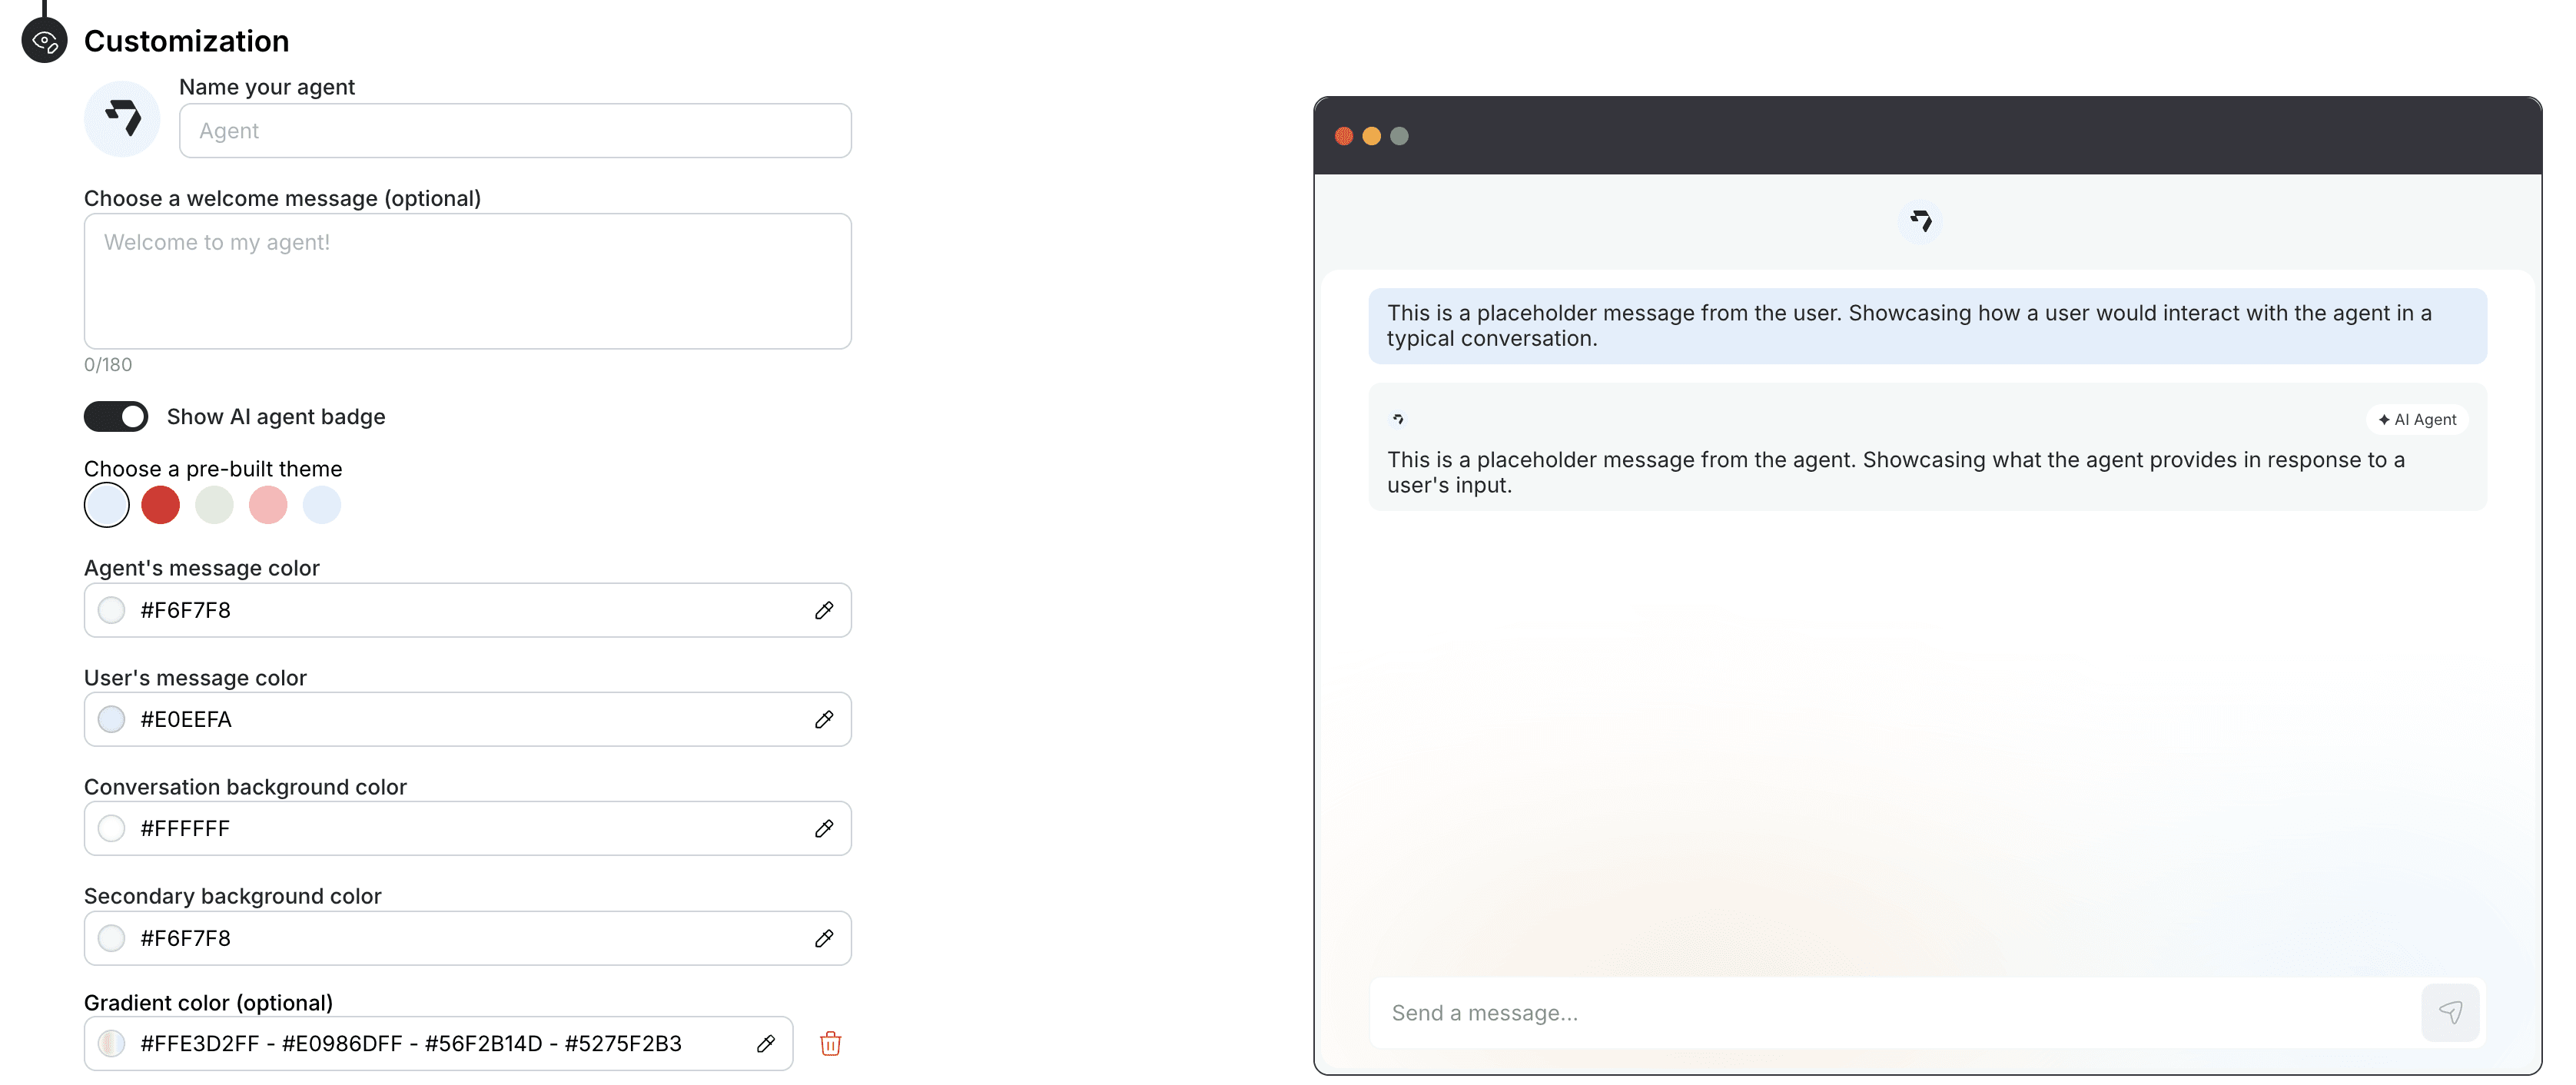The height and width of the screenshot is (1085, 2576).
Task: Select the pale green pre-built theme swatch
Action: [x=214, y=505]
